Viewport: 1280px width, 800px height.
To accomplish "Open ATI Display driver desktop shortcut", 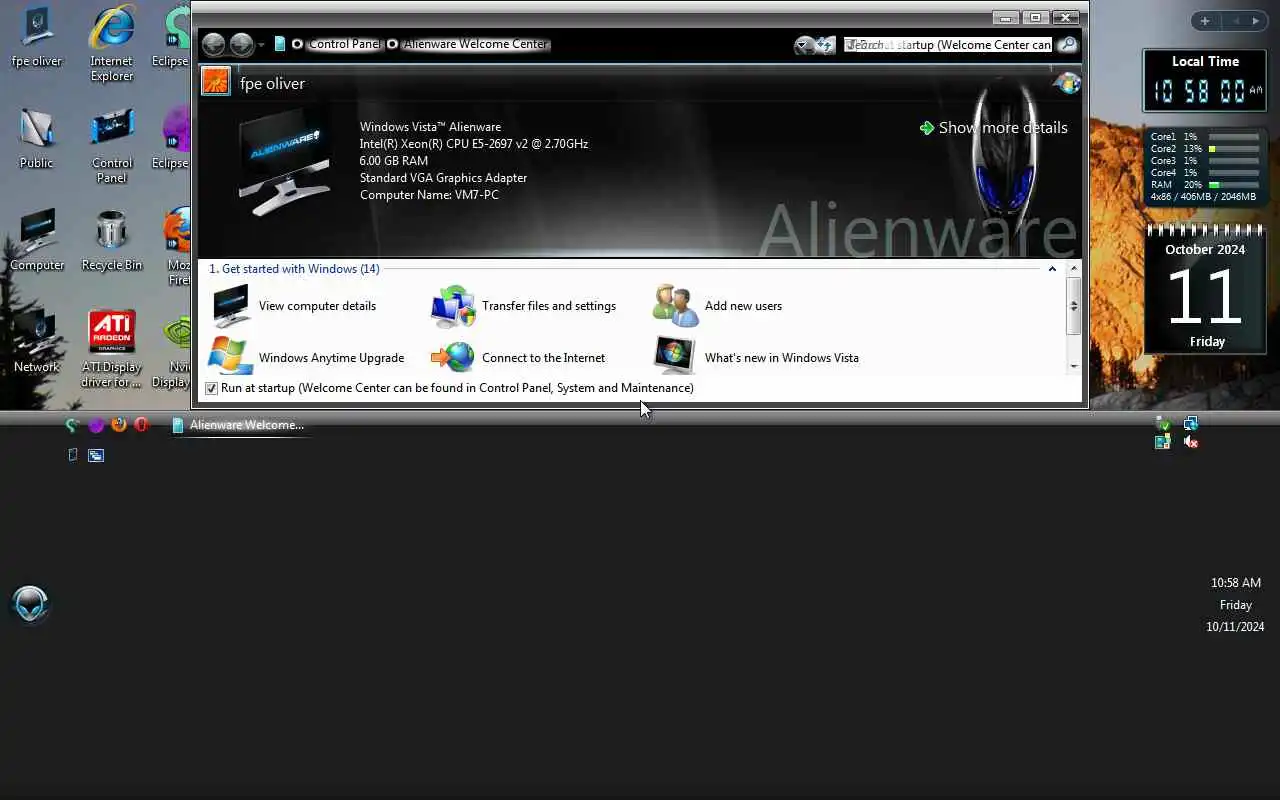I will [x=112, y=349].
